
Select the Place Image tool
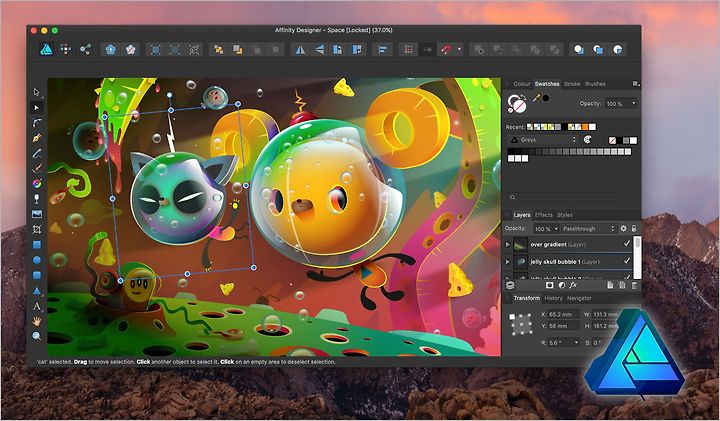tap(37, 214)
